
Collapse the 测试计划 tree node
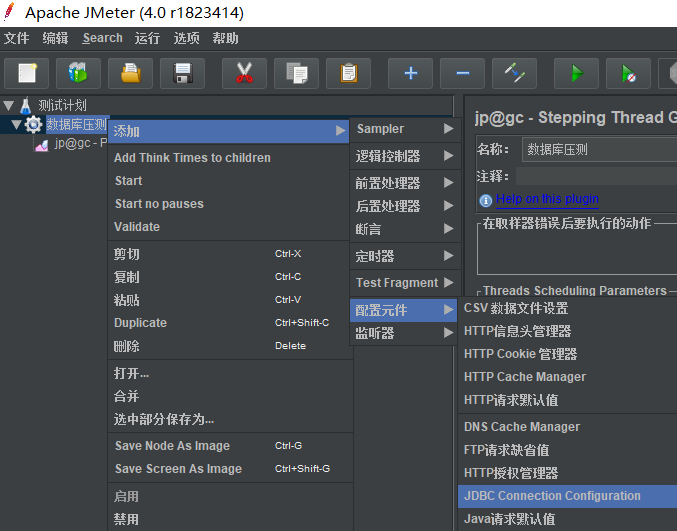[9, 105]
